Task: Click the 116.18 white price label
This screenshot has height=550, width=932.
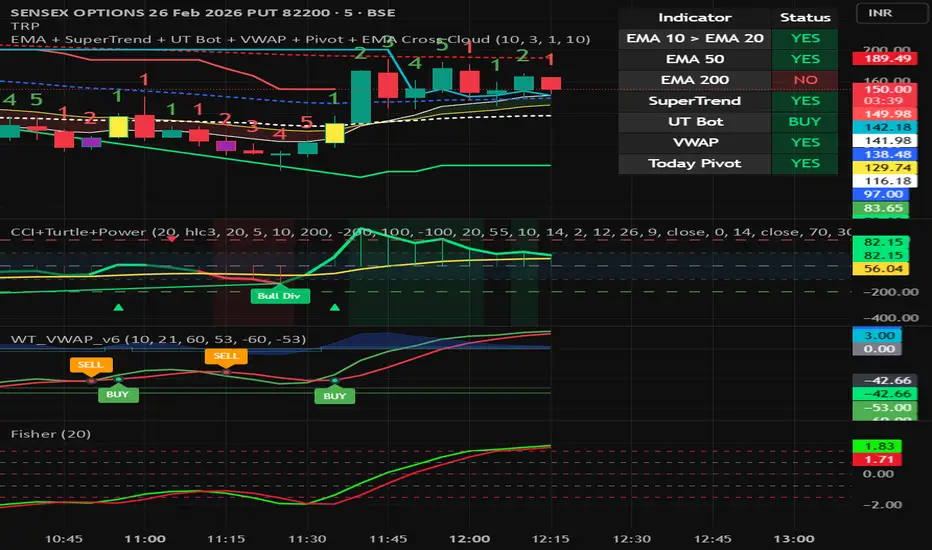Action: point(884,181)
